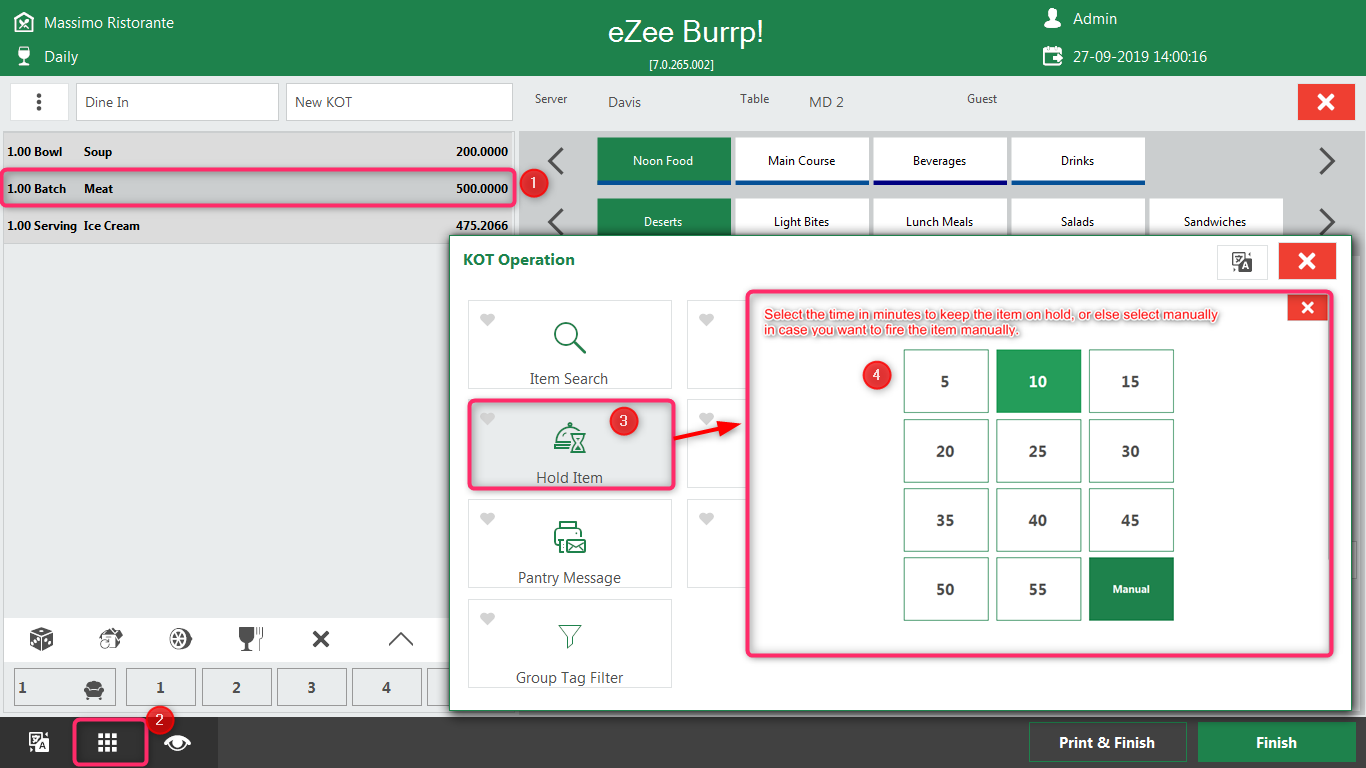The height and width of the screenshot is (768, 1366).
Task: Click the New KOT field
Action: [x=399, y=102]
